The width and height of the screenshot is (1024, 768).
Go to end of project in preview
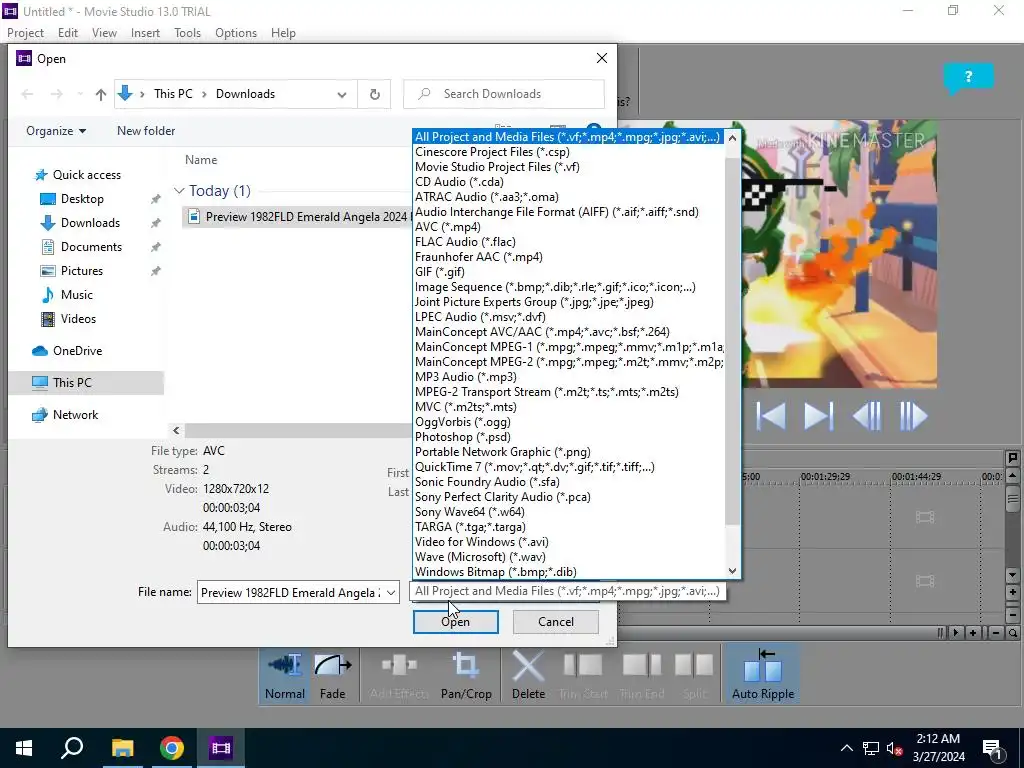818,416
